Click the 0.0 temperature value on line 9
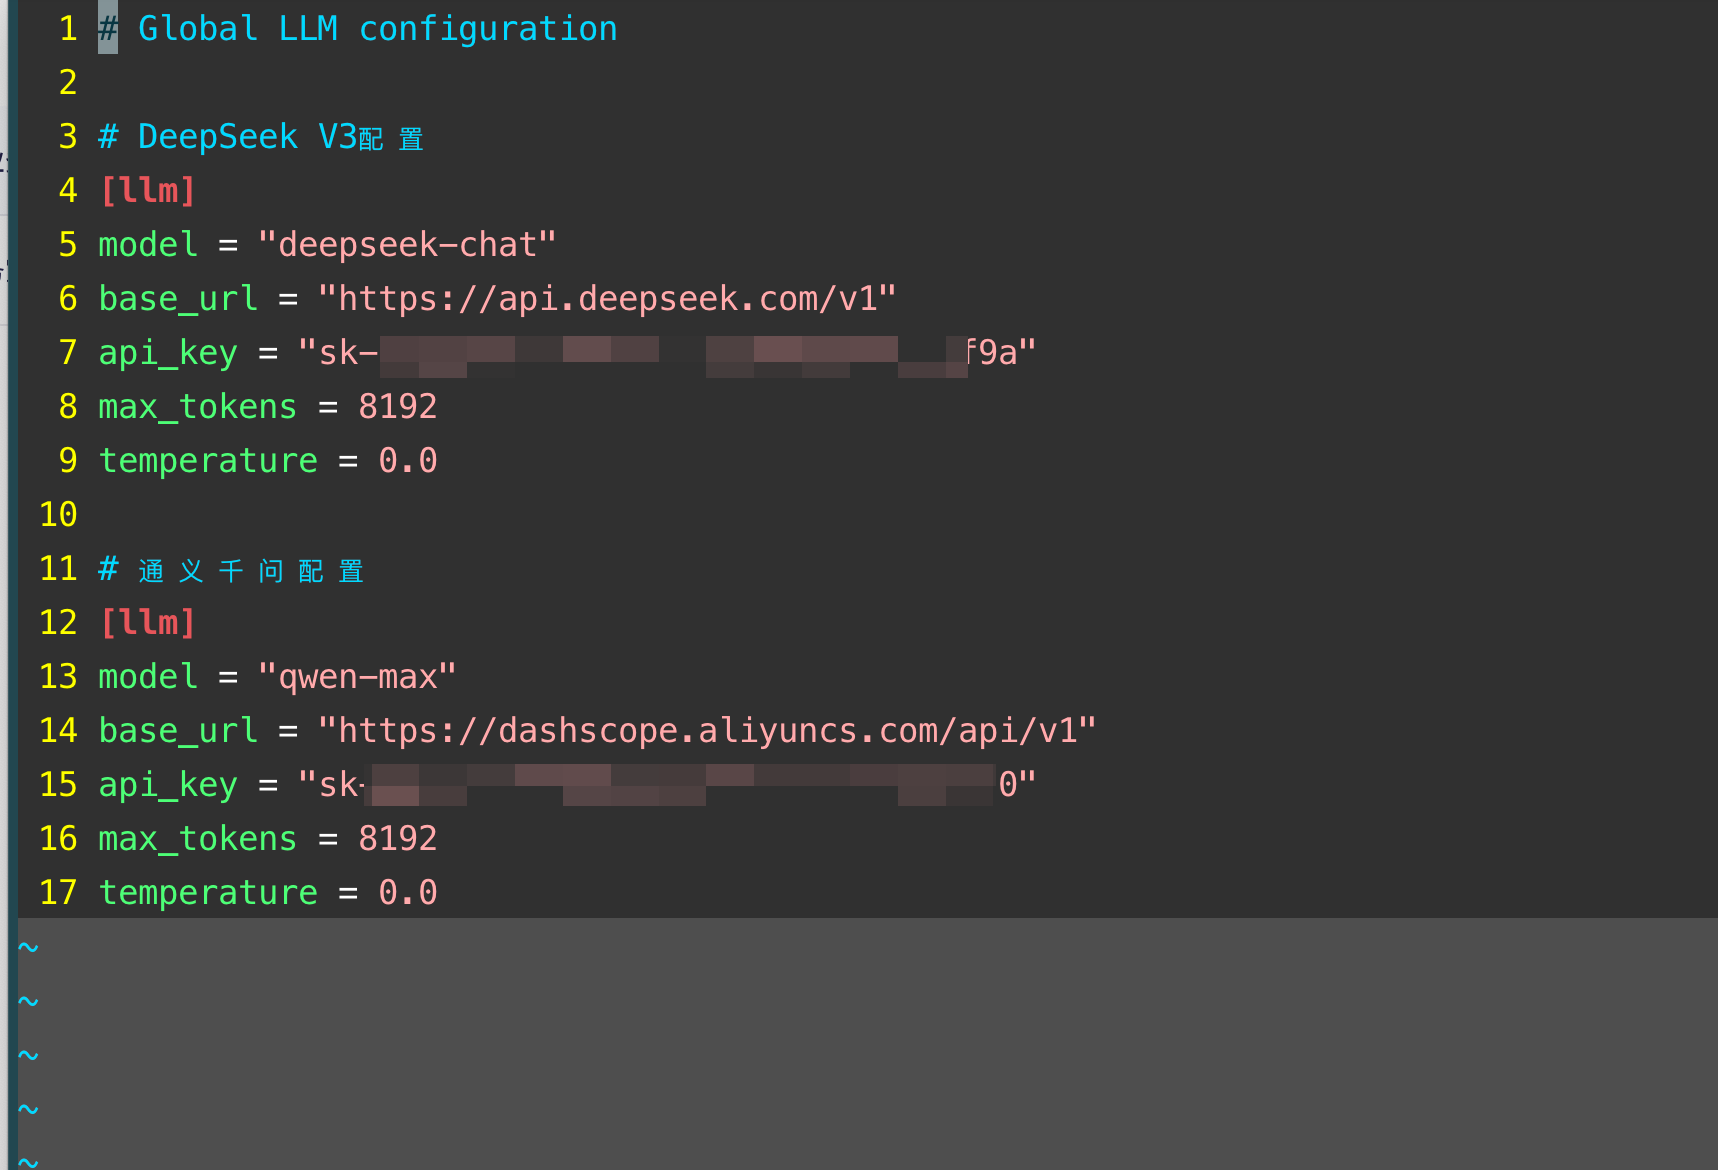The image size is (1718, 1170). pyautogui.click(x=407, y=461)
